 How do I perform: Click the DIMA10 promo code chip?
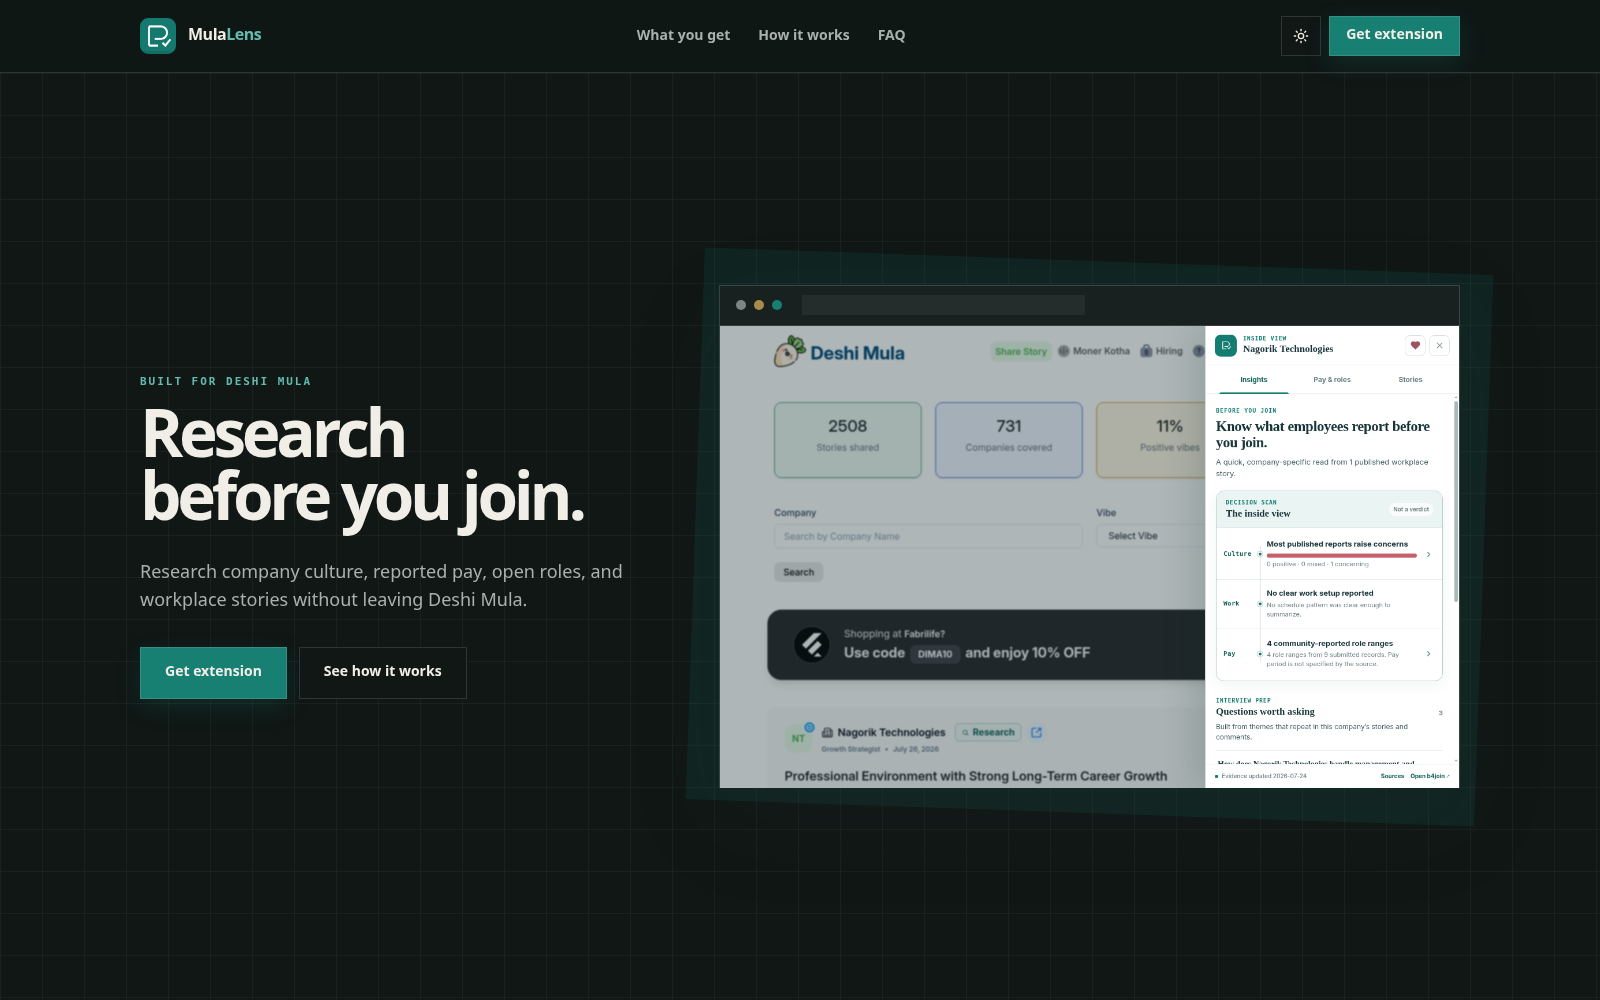coord(935,654)
